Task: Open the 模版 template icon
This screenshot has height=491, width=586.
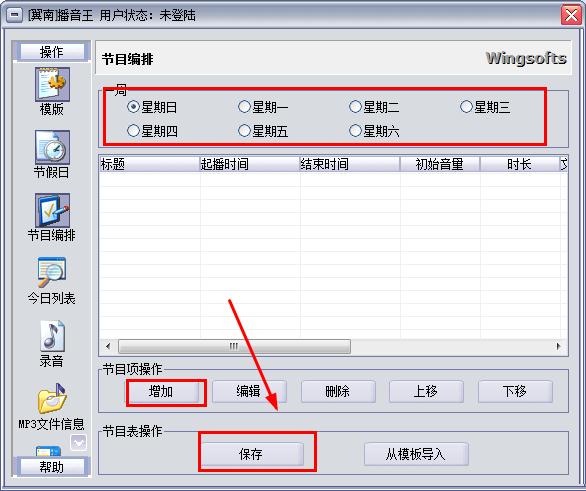Action: point(52,84)
